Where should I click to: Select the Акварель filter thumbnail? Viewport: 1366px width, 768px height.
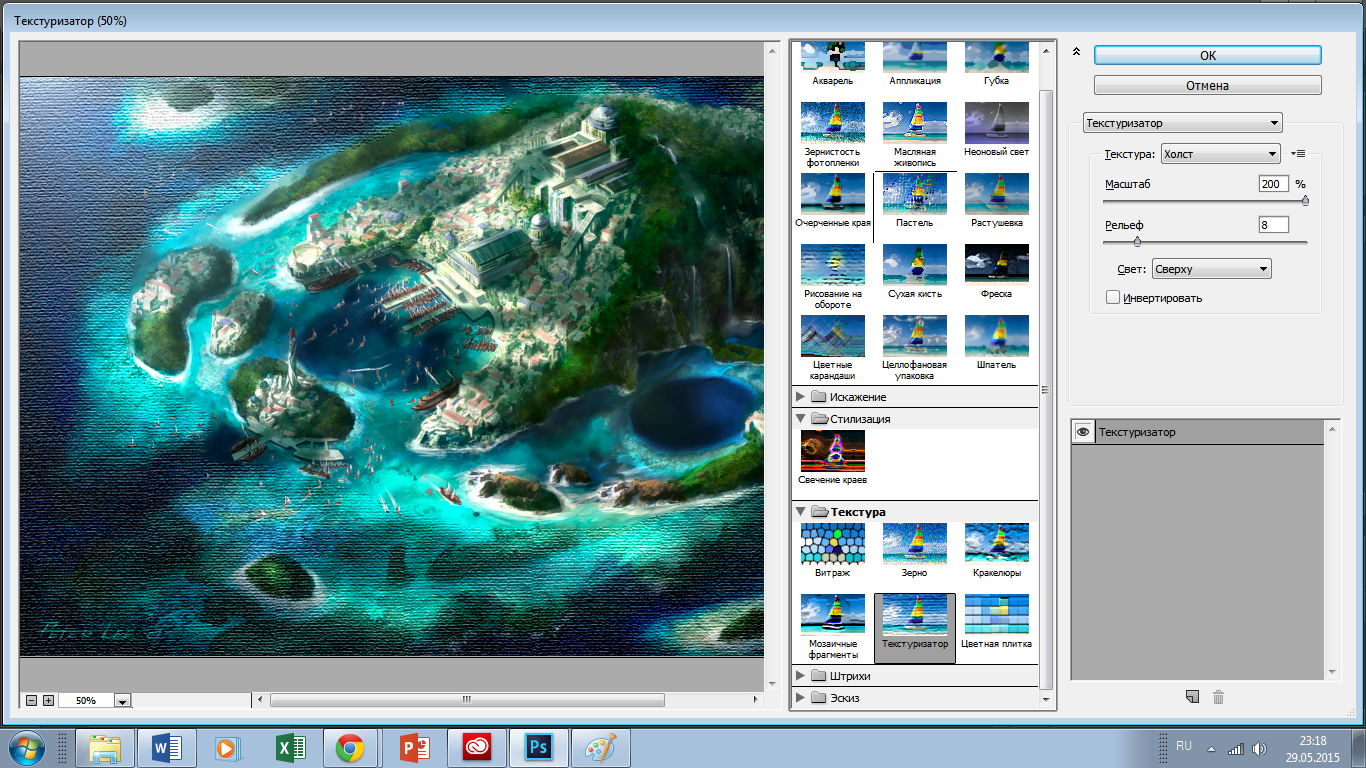[832, 58]
